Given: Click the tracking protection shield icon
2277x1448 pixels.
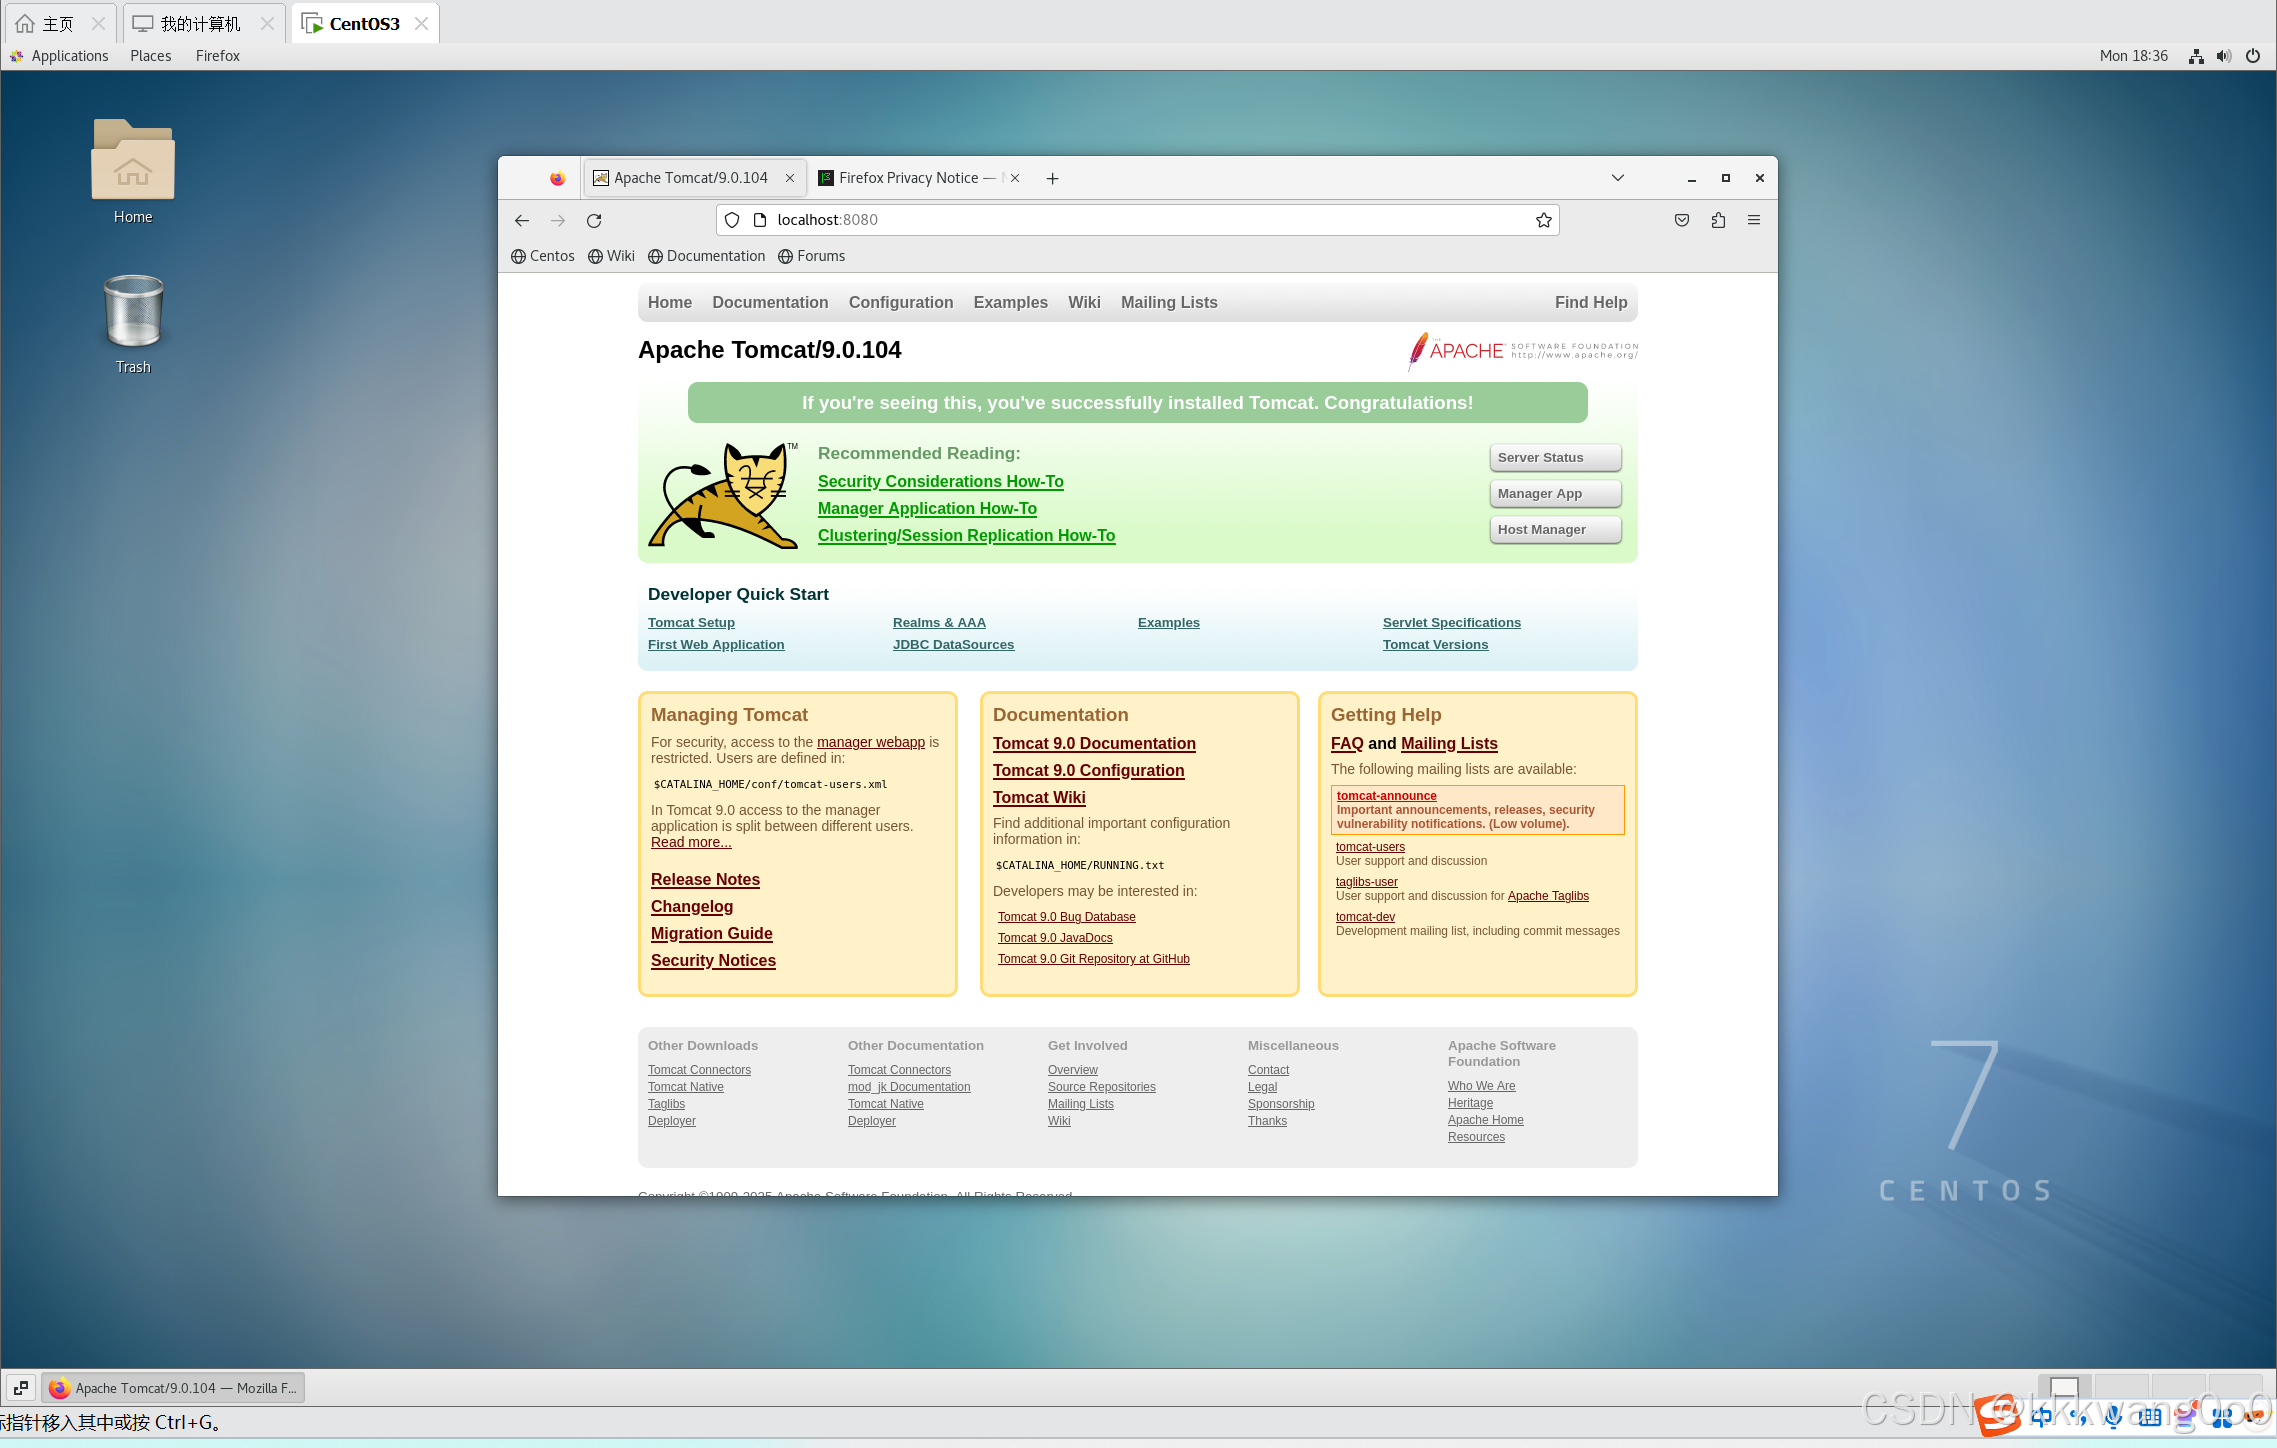Looking at the screenshot, I should pos(732,220).
